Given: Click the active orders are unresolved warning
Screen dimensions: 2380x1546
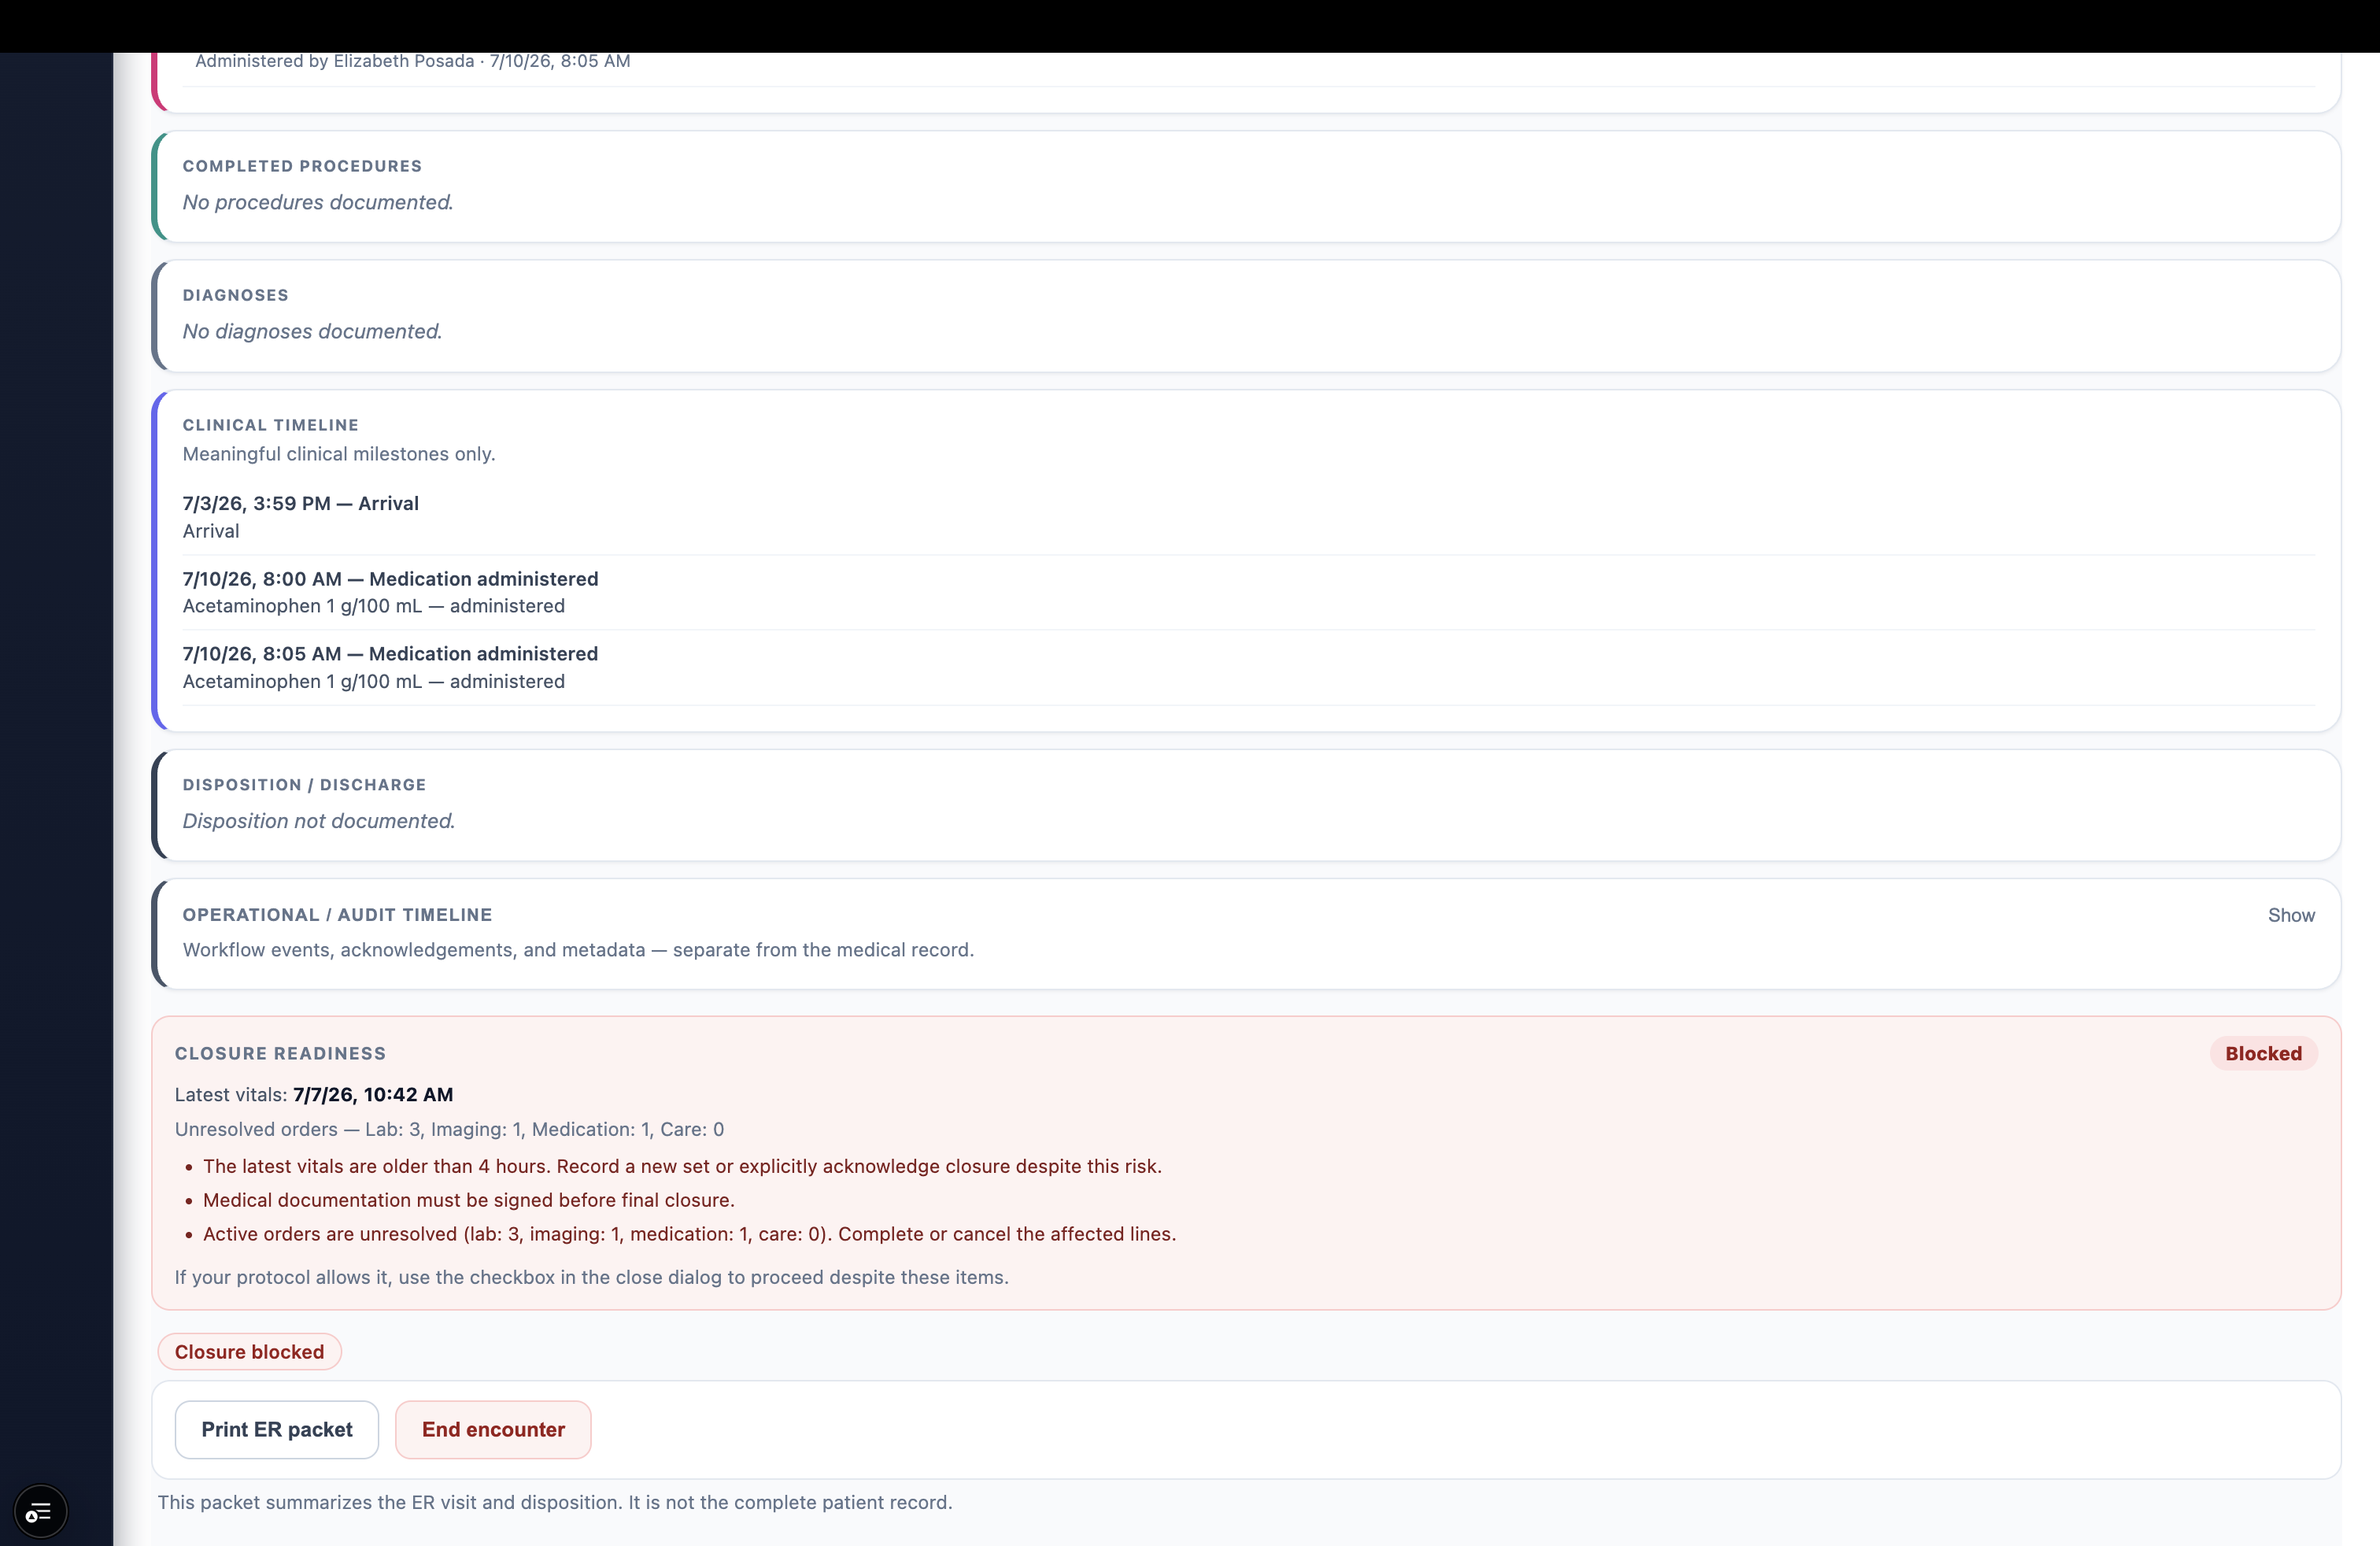Looking at the screenshot, I should [x=689, y=1234].
